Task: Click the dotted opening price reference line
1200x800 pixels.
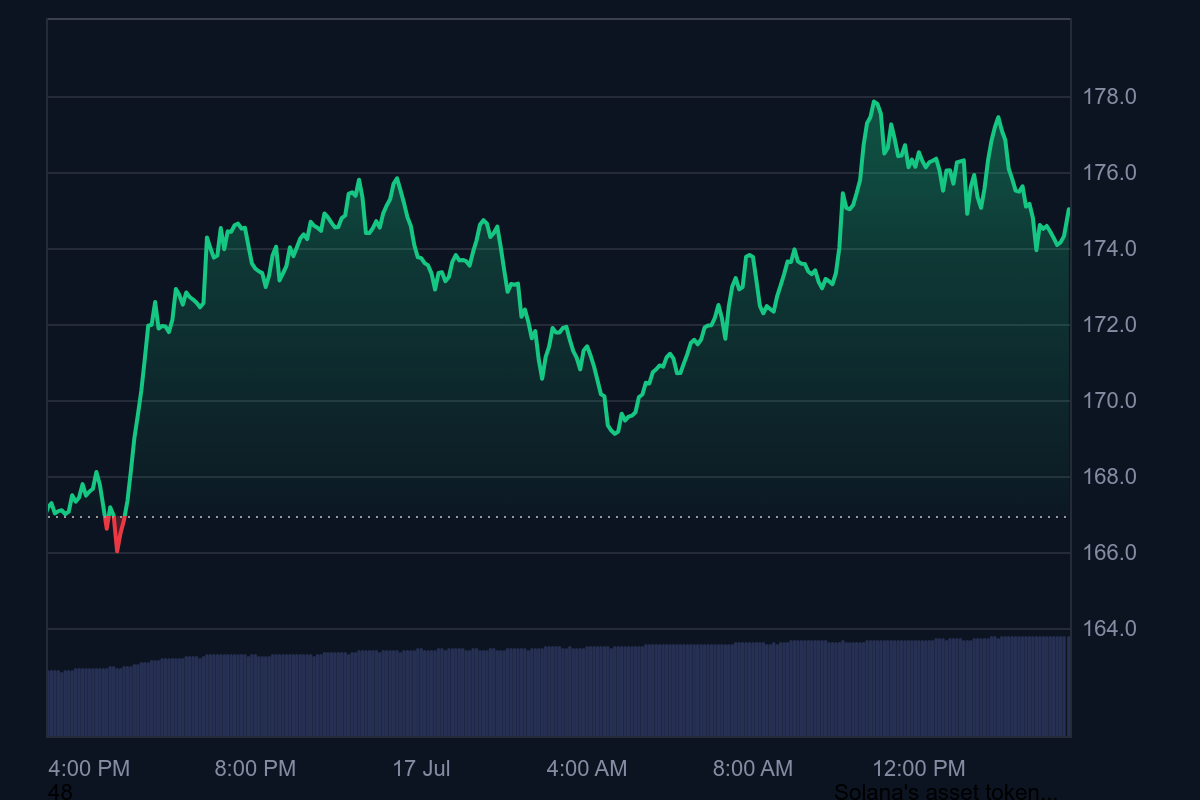Action: (x=600, y=517)
